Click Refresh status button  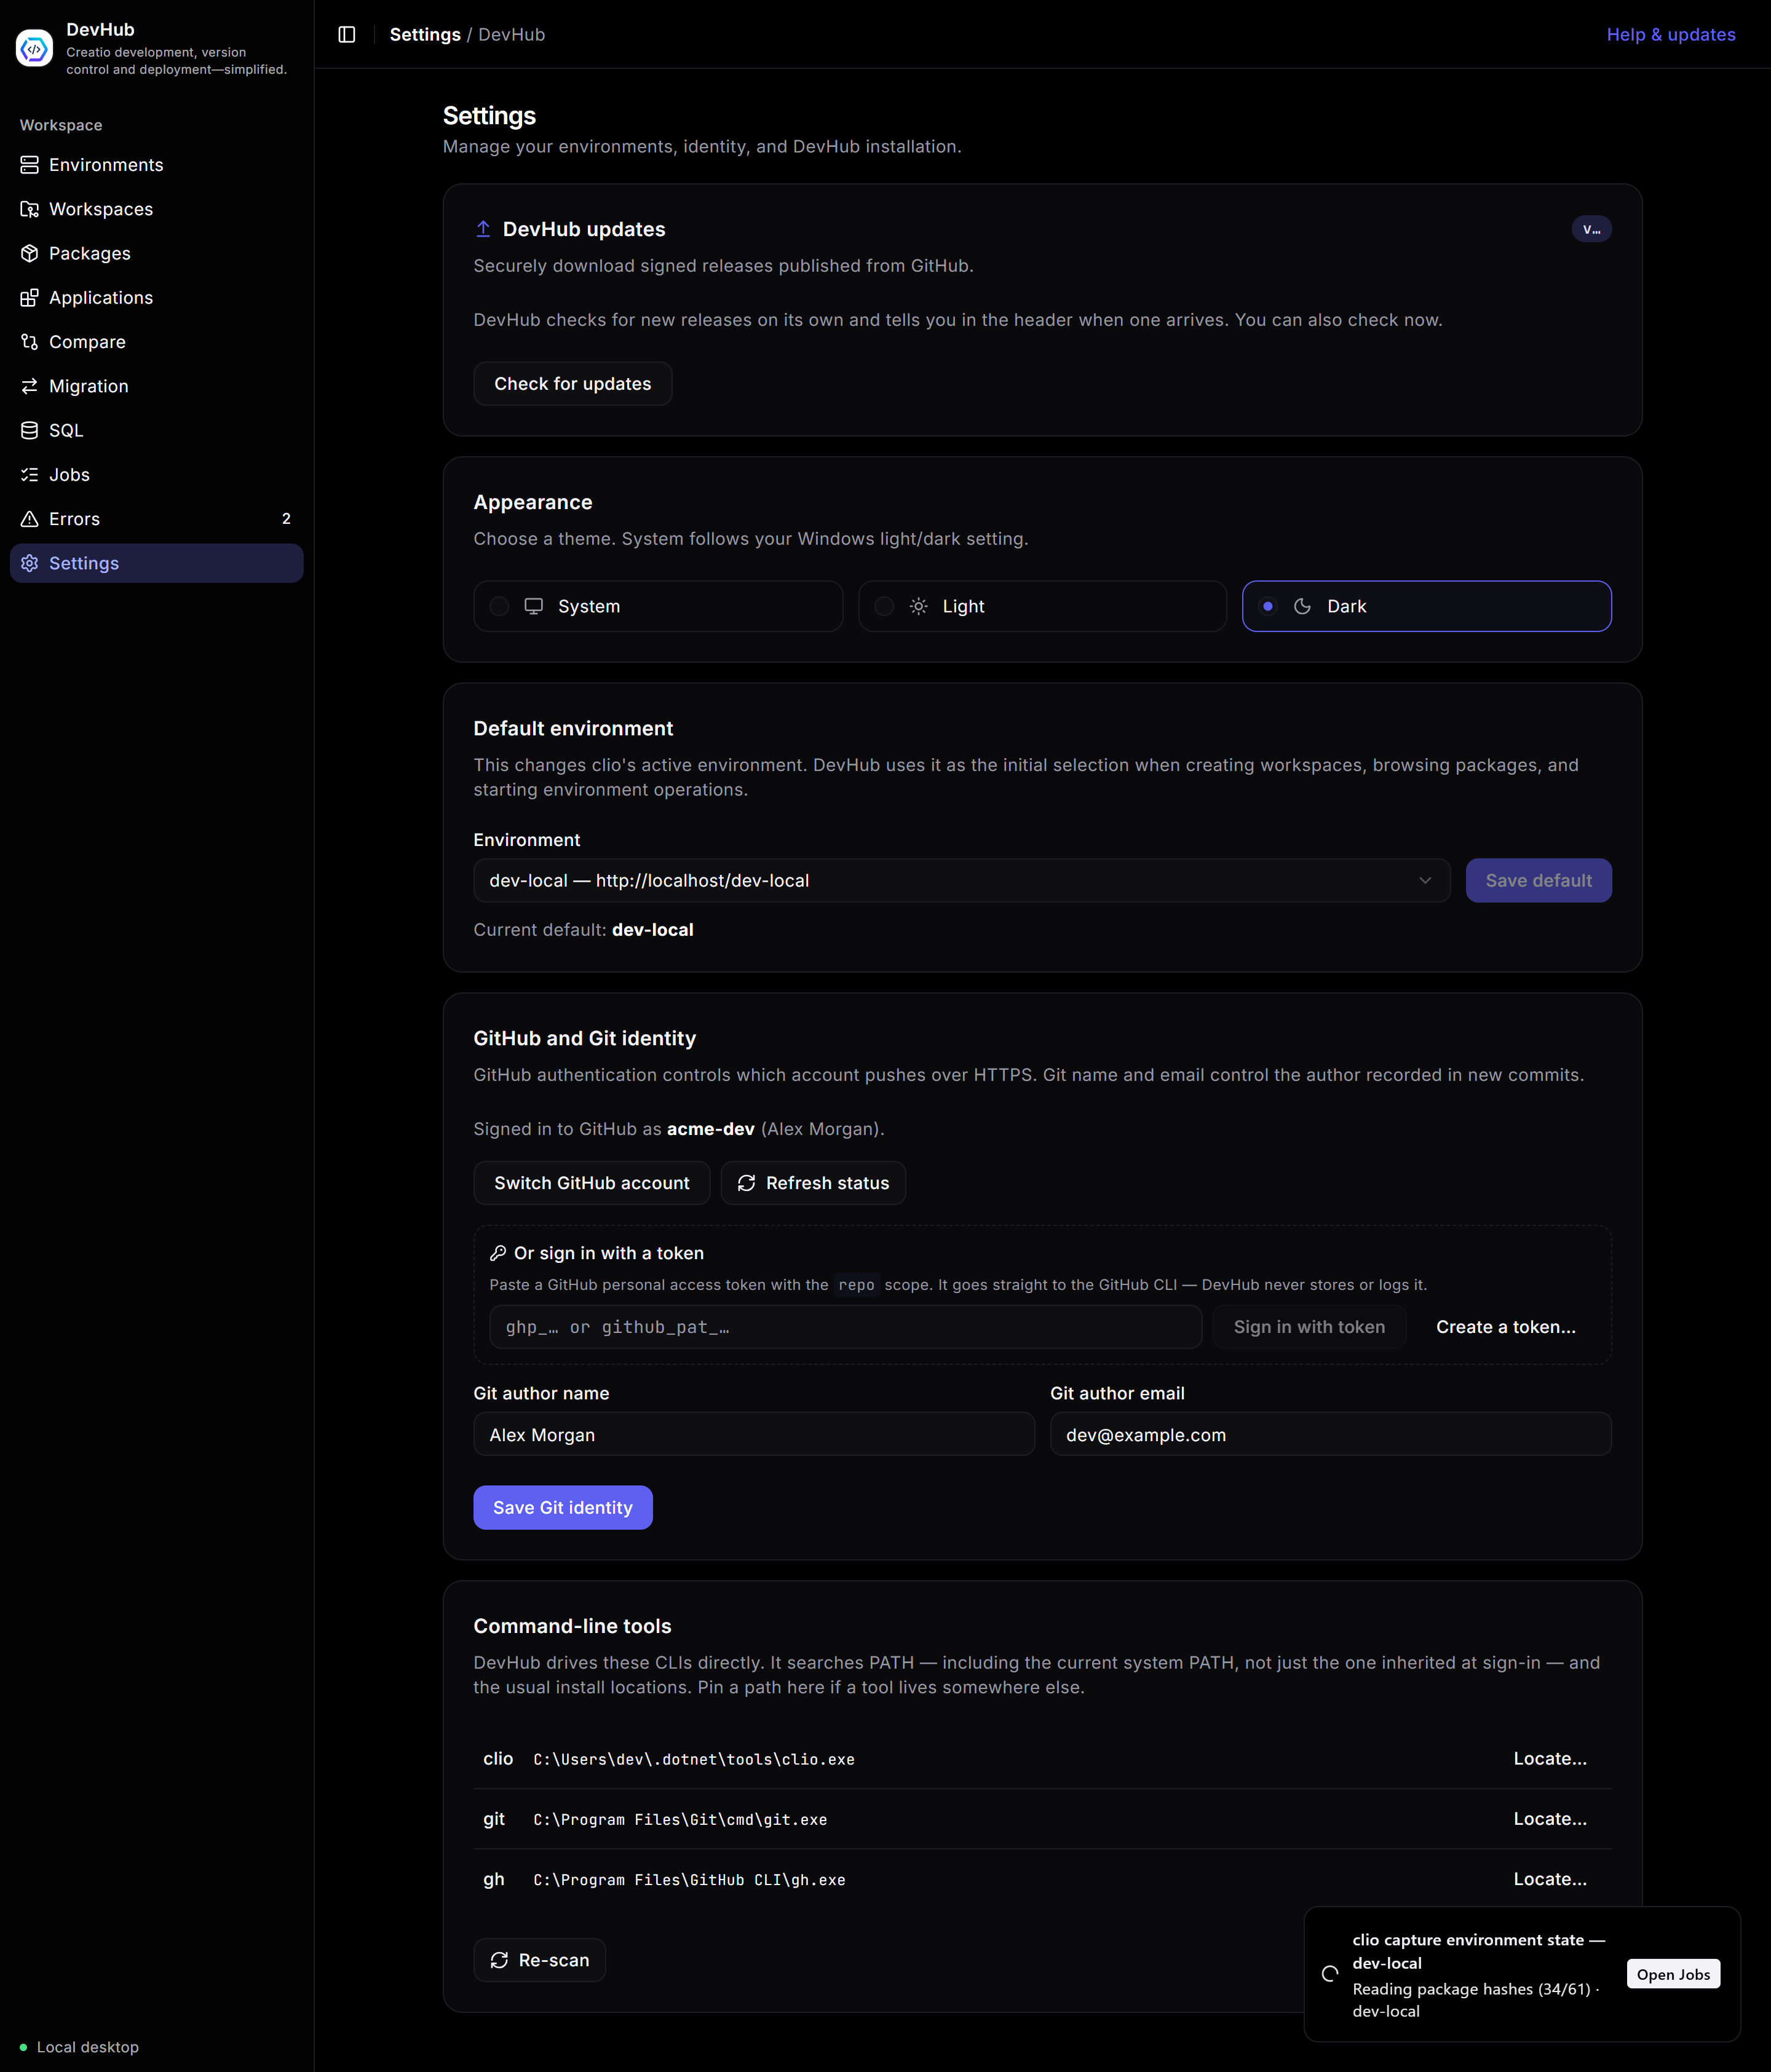click(x=813, y=1183)
